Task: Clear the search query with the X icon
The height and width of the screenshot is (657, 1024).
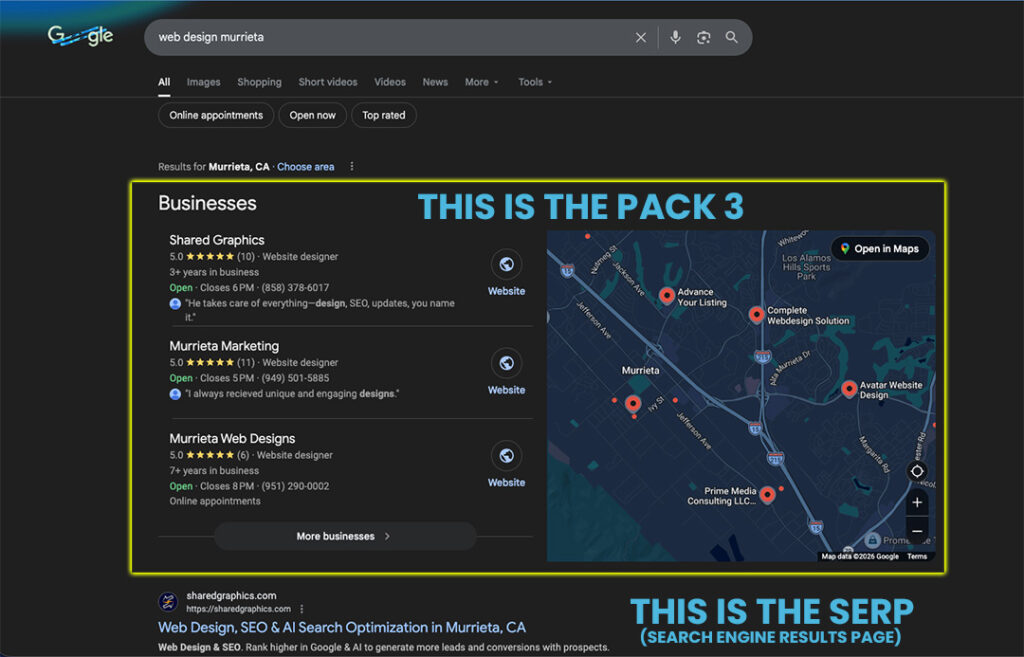Action: pyautogui.click(x=641, y=37)
